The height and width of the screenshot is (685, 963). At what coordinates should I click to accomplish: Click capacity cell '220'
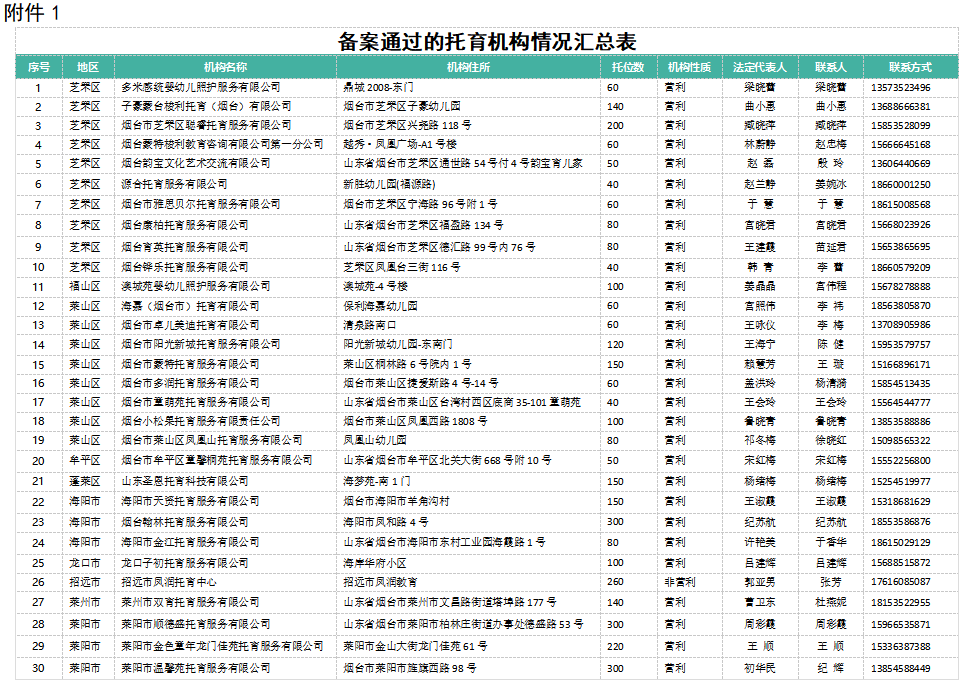(x=615, y=646)
